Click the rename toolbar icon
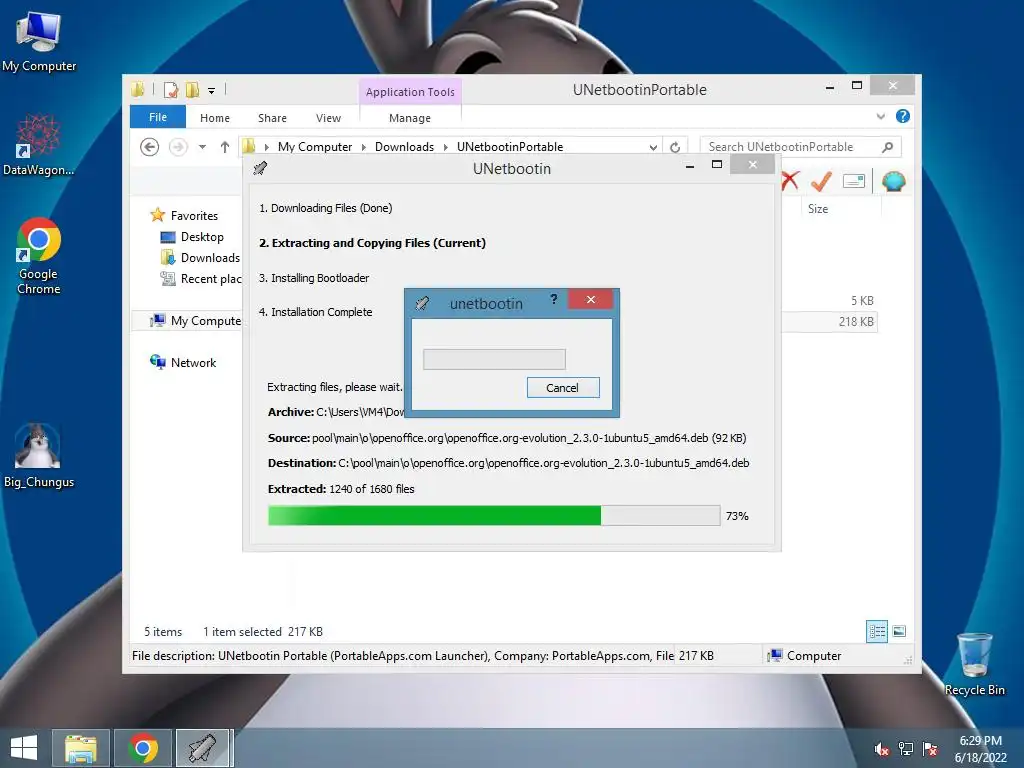Image resolution: width=1024 pixels, height=768 pixels. (x=854, y=181)
